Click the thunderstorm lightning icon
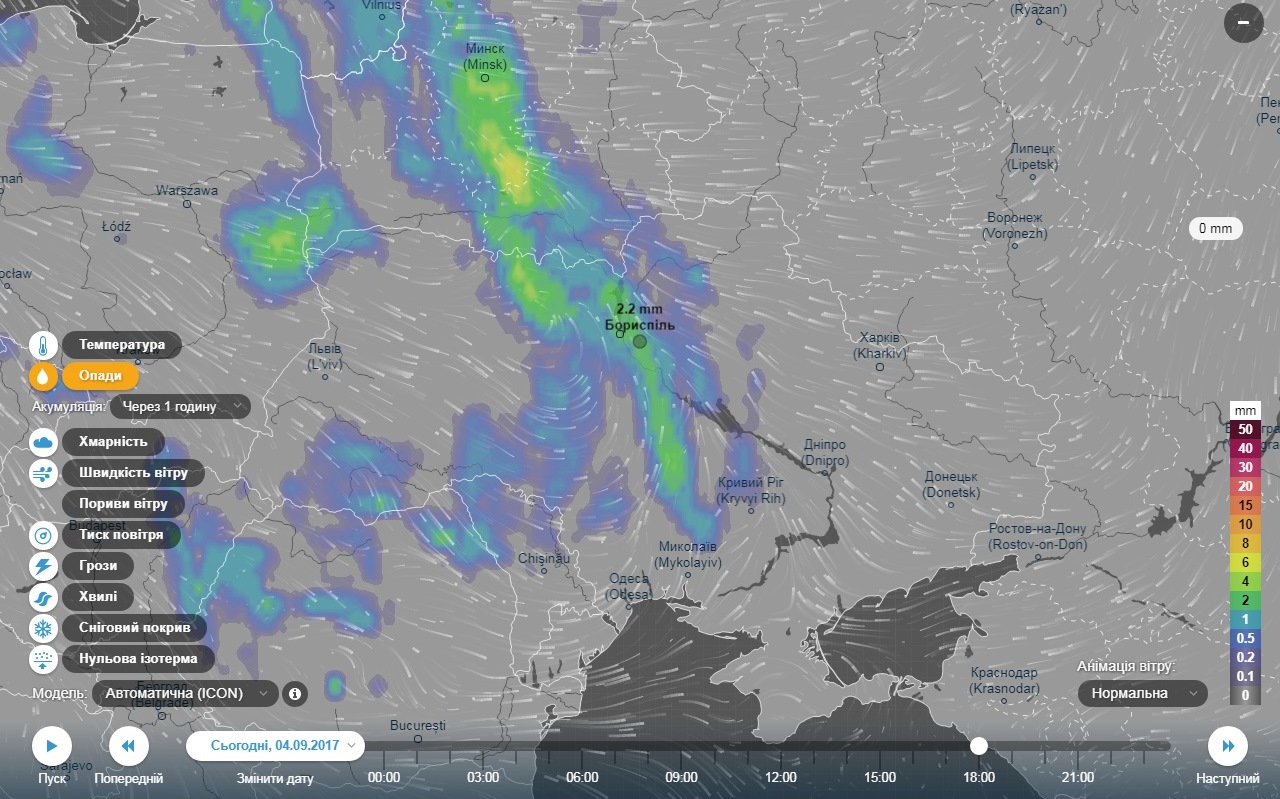The image size is (1280, 799). pos(44,567)
